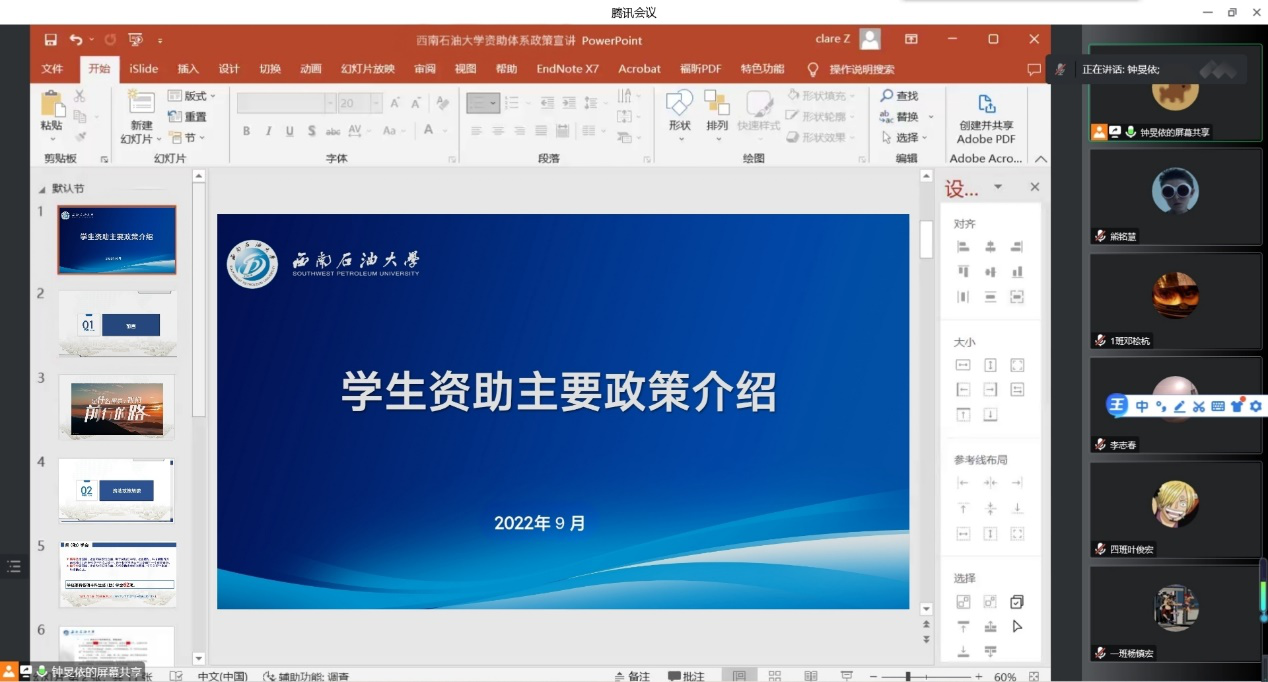Click the Paste clipboard icon
This screenshot has width=1268, height=682.
pos(51,105)
